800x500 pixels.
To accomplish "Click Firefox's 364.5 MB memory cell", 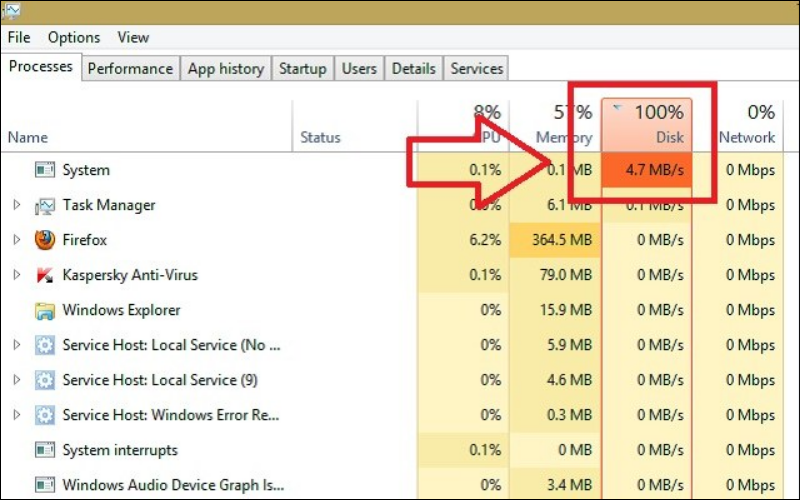I will click(x=555, y=240).
